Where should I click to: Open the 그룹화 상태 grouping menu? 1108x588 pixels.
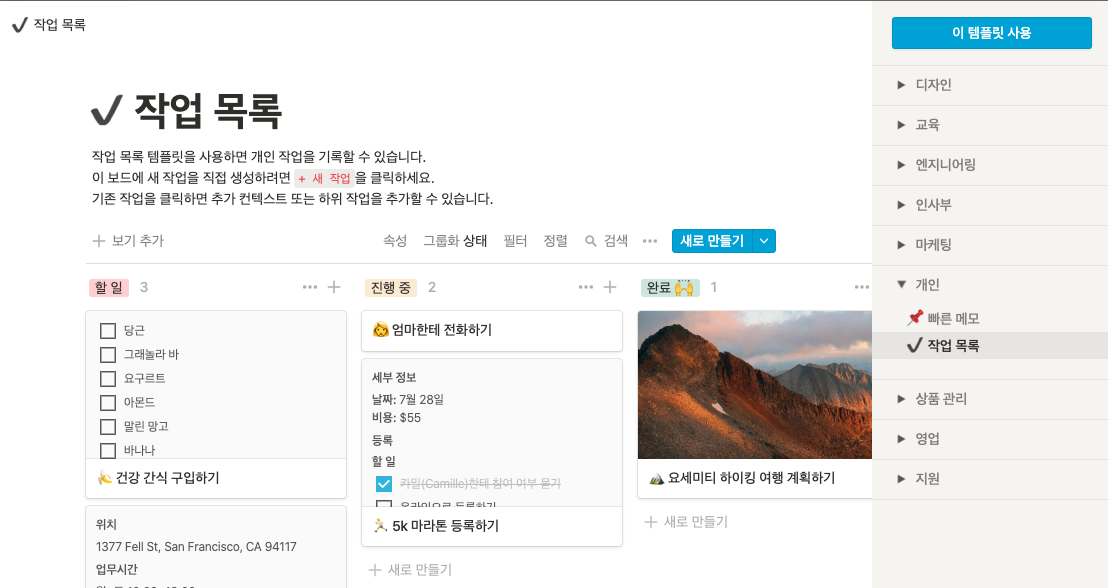(455, 241)
